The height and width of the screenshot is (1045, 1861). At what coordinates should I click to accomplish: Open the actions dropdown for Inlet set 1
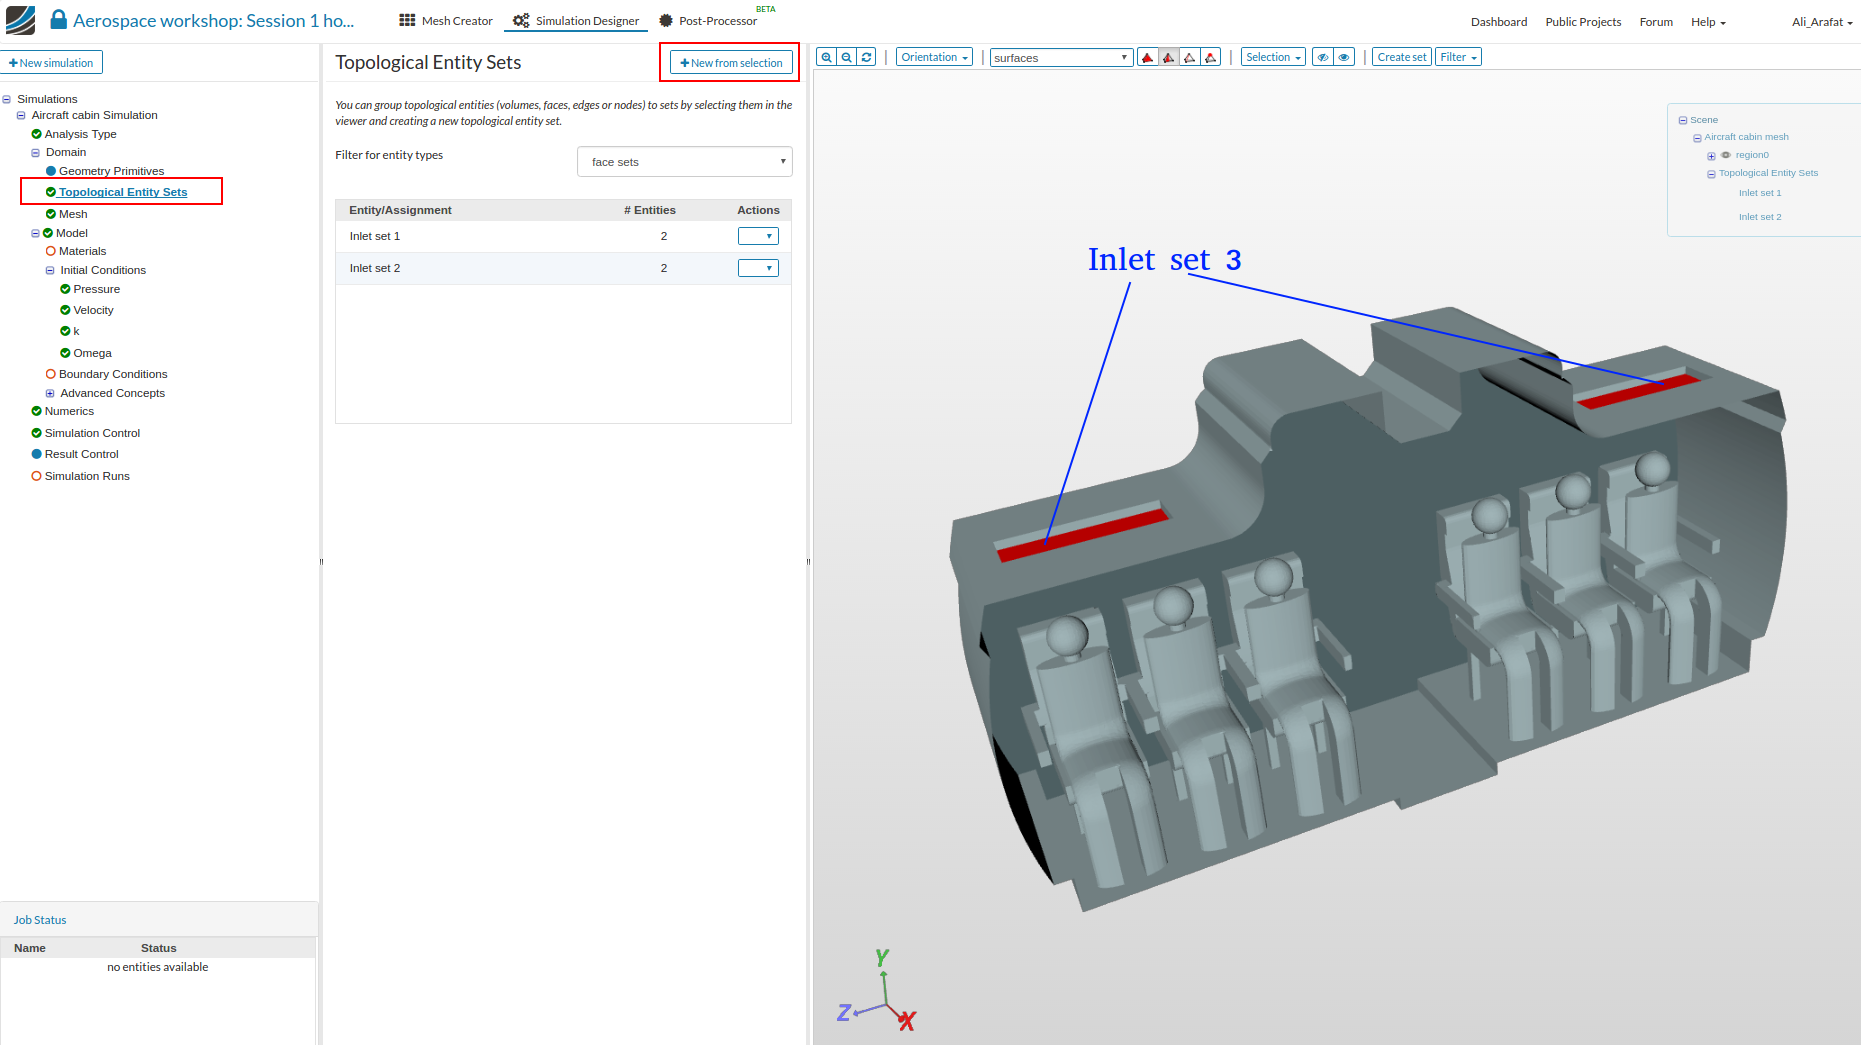click(758, 236)
